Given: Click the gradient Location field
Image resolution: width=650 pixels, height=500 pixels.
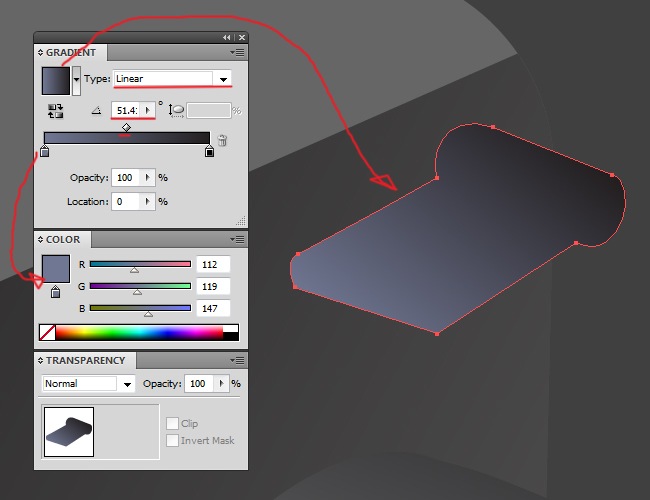Looking at the screenshot, I should pos(126,201).
